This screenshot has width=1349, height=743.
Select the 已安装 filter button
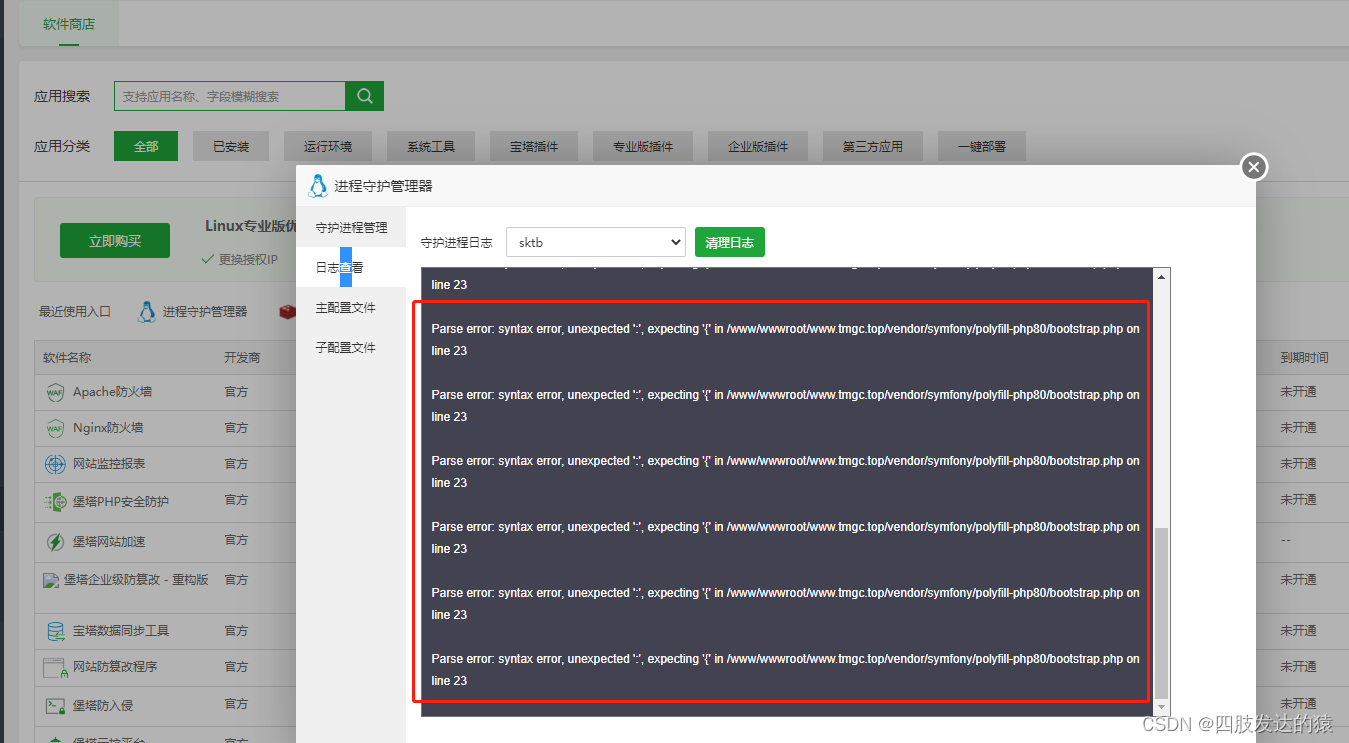[231, 145]
